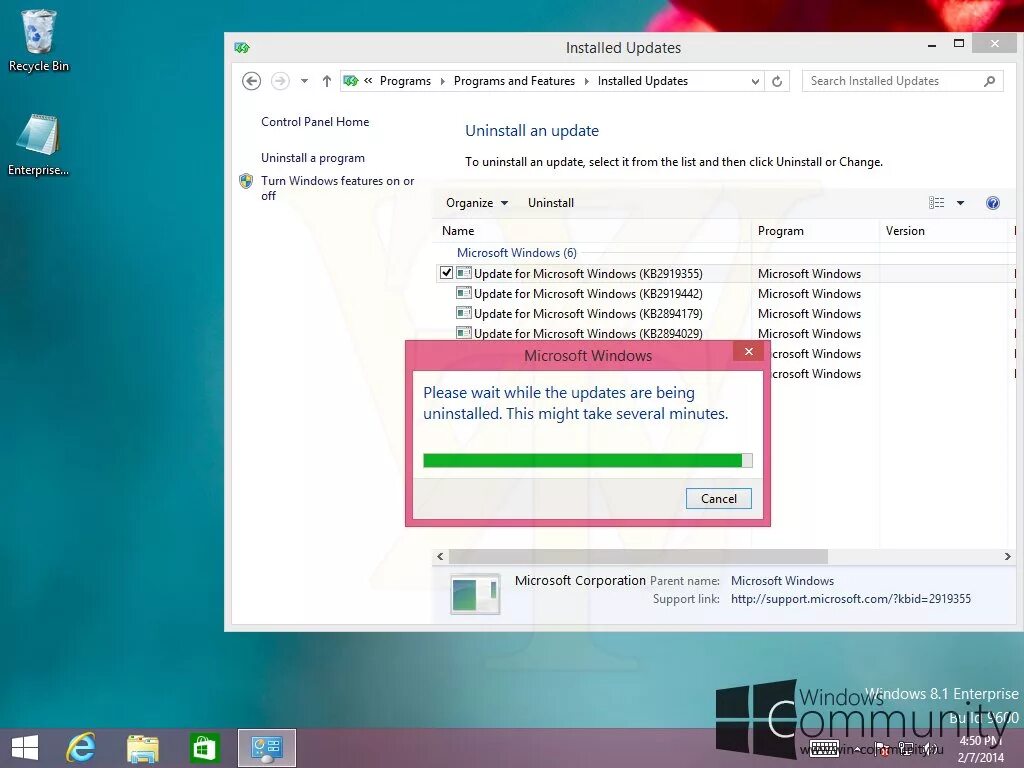Click the window icon in title bar
Viewport: 1024px width, 768px height.
(x=242, y=48)
